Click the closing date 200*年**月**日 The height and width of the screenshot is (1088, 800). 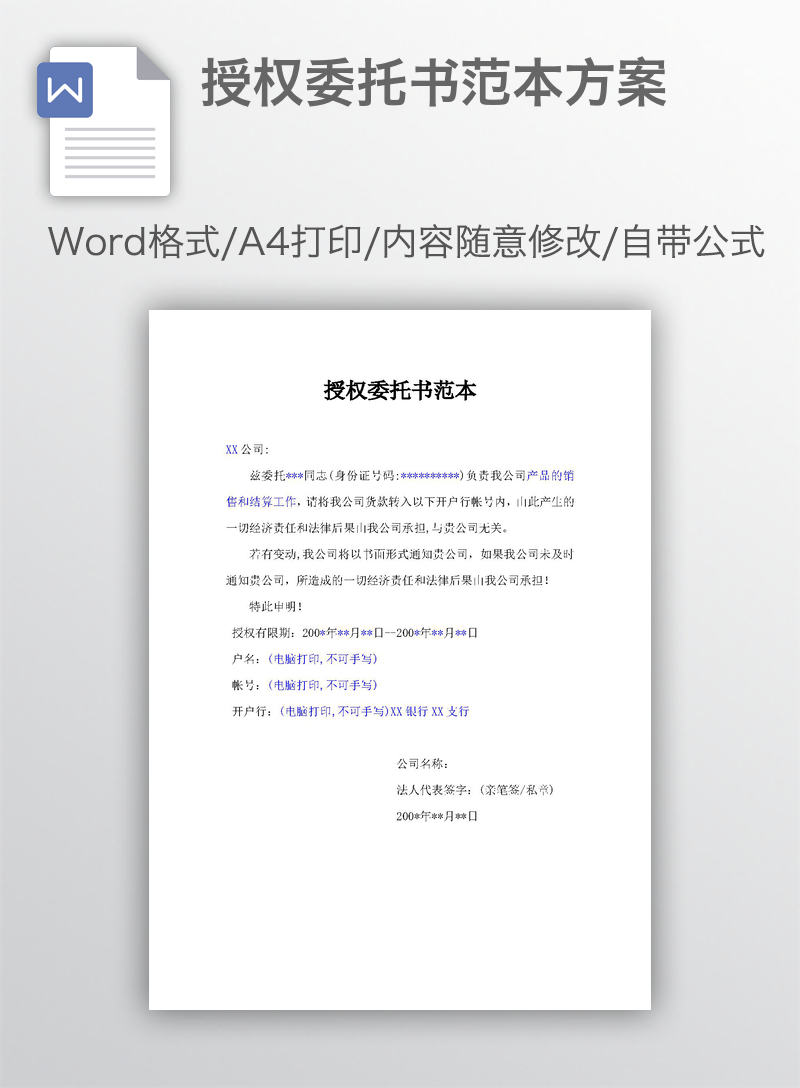(437, 817)
